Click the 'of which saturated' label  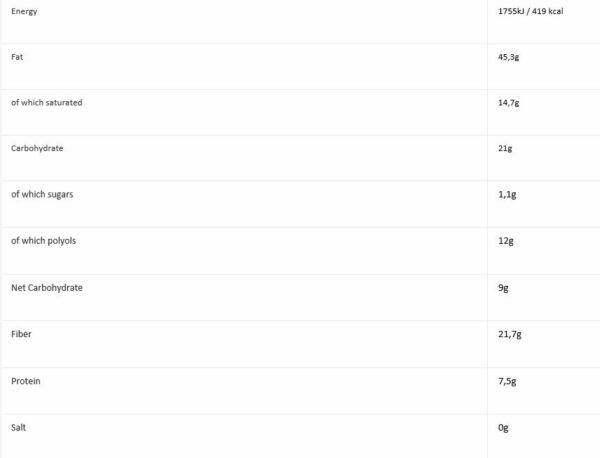click(46, 103)
